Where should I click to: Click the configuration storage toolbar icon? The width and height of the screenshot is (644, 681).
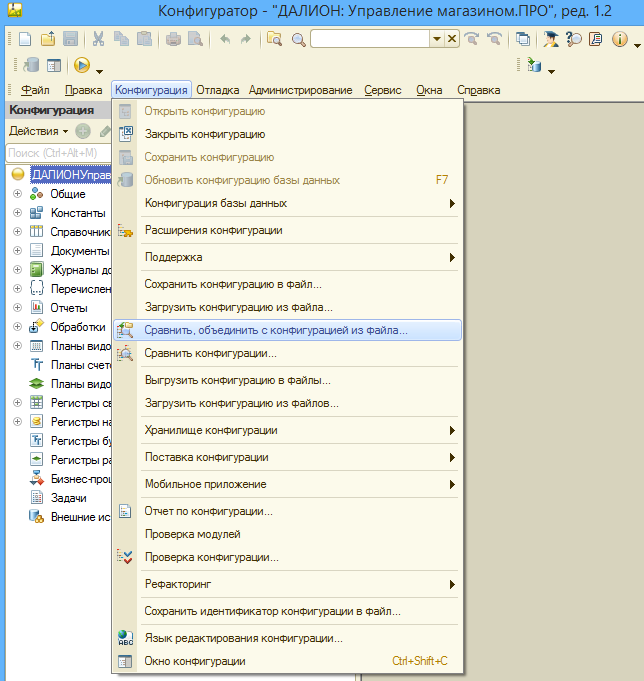534,65
